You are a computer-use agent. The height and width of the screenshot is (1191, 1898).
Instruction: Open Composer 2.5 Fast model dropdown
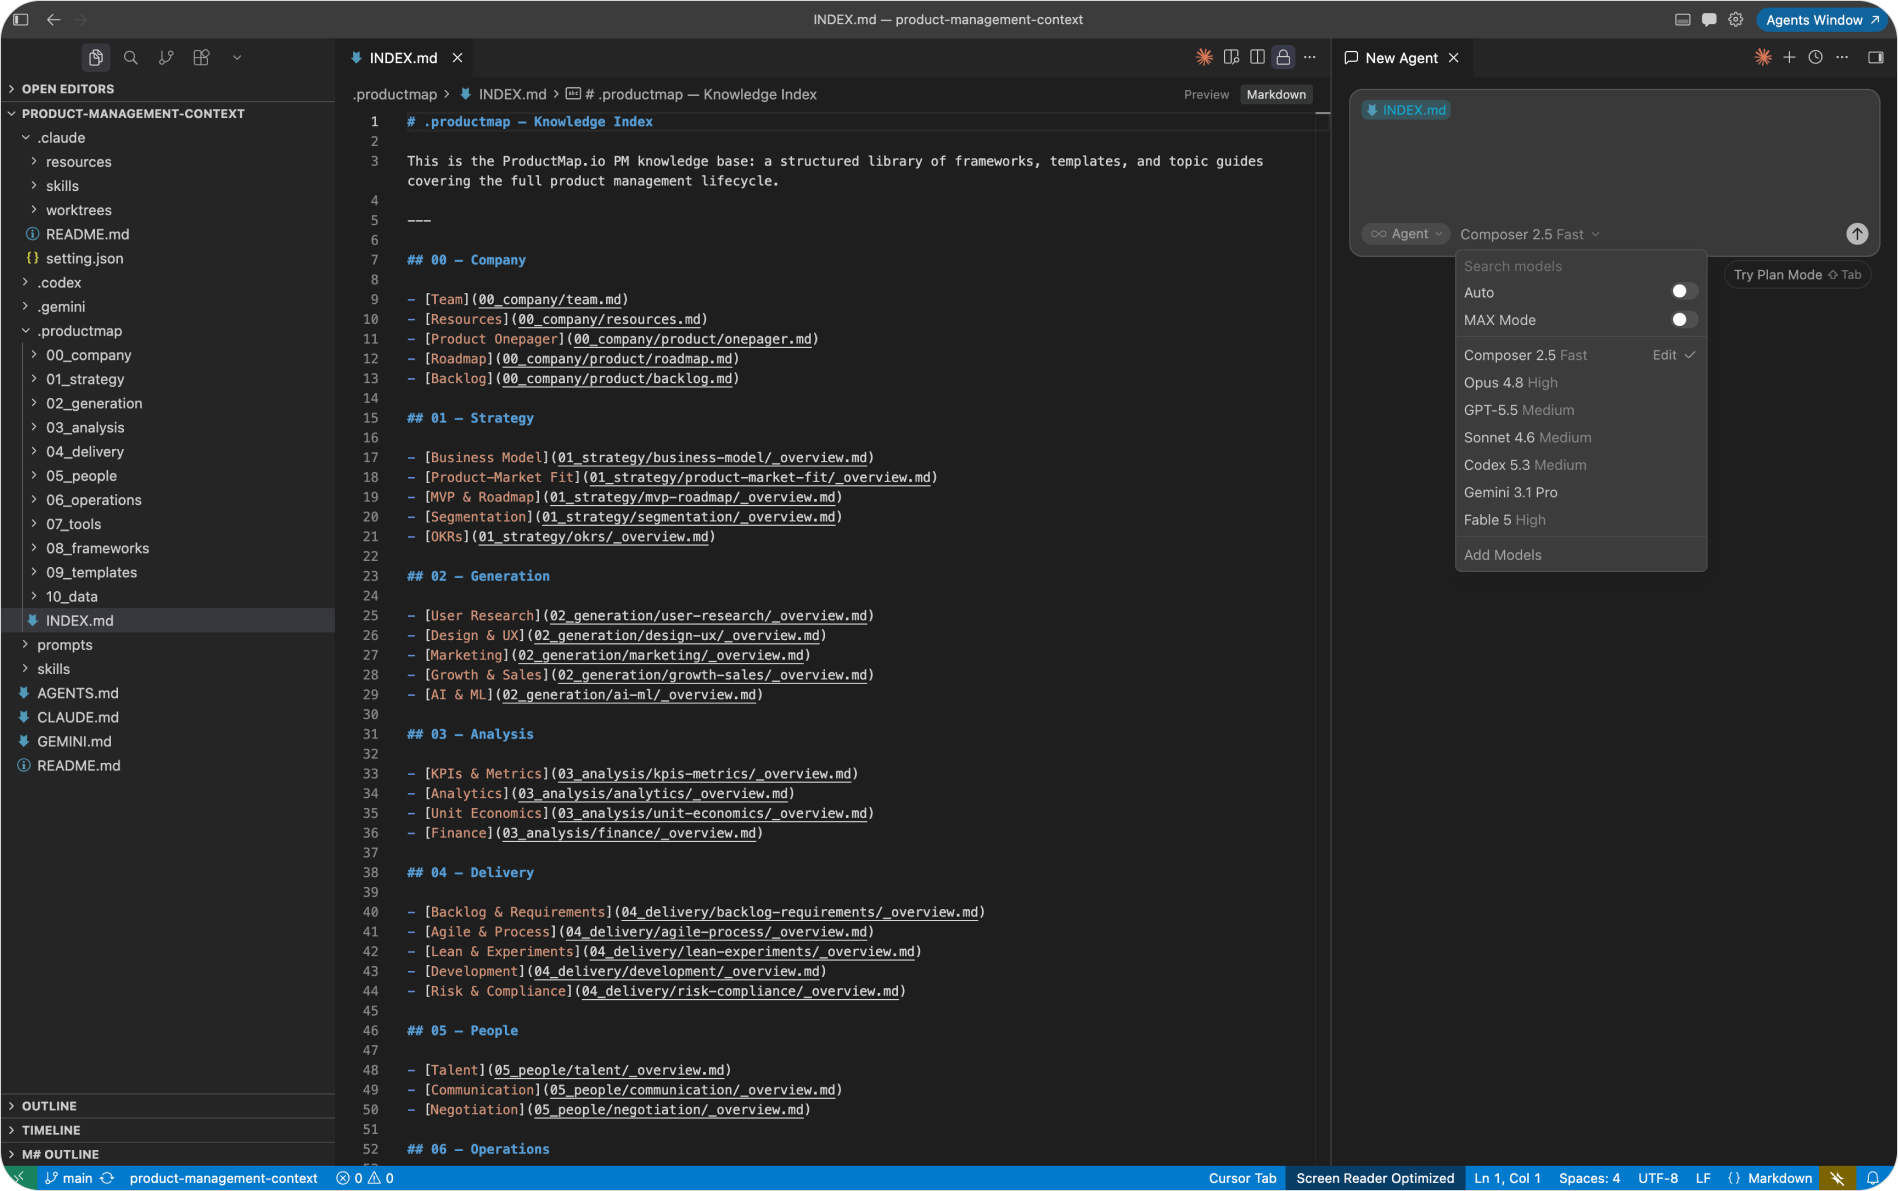click(x=1529, y=234)
